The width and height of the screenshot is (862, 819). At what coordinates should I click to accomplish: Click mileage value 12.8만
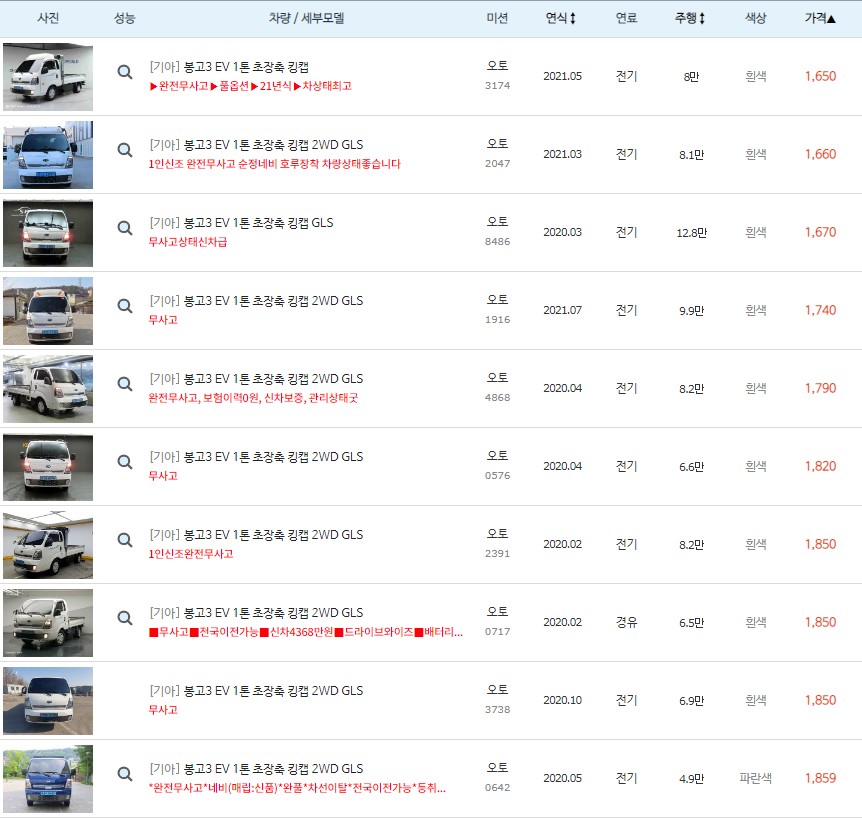tap(691, 233)
